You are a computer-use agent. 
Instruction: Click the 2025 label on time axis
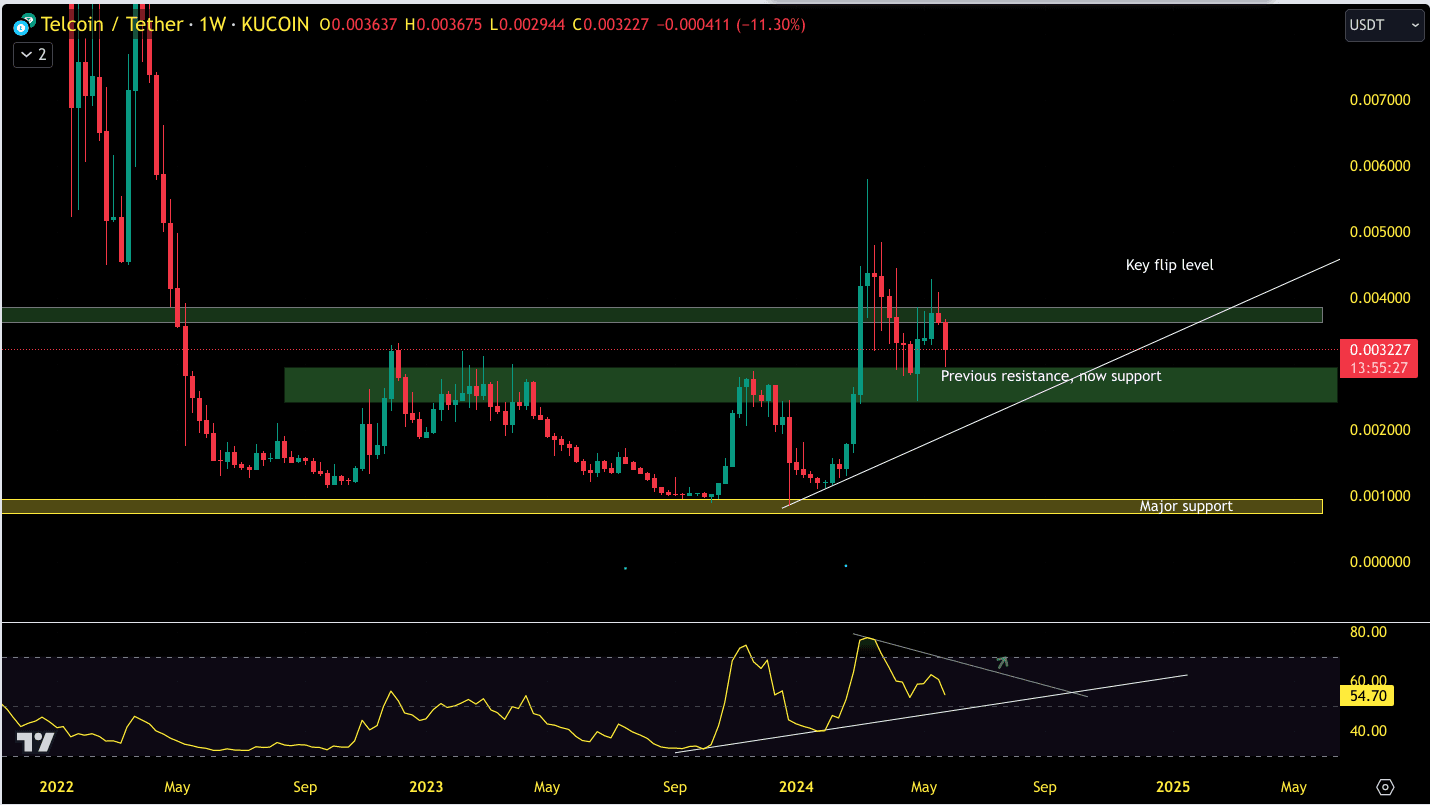(x=1174, y=787)
